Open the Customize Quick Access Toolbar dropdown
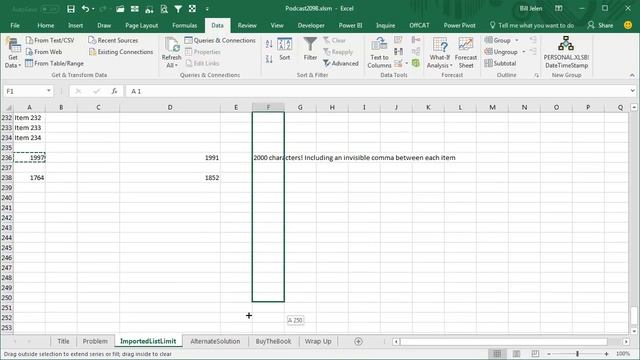This screenshot has height=360, width=640. tap(207, 9)
